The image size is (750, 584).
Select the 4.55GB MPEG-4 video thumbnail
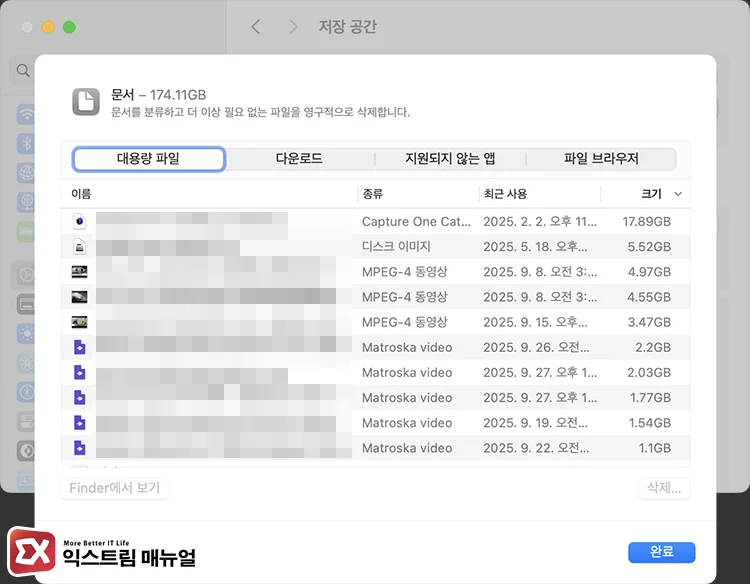(80, 297)
